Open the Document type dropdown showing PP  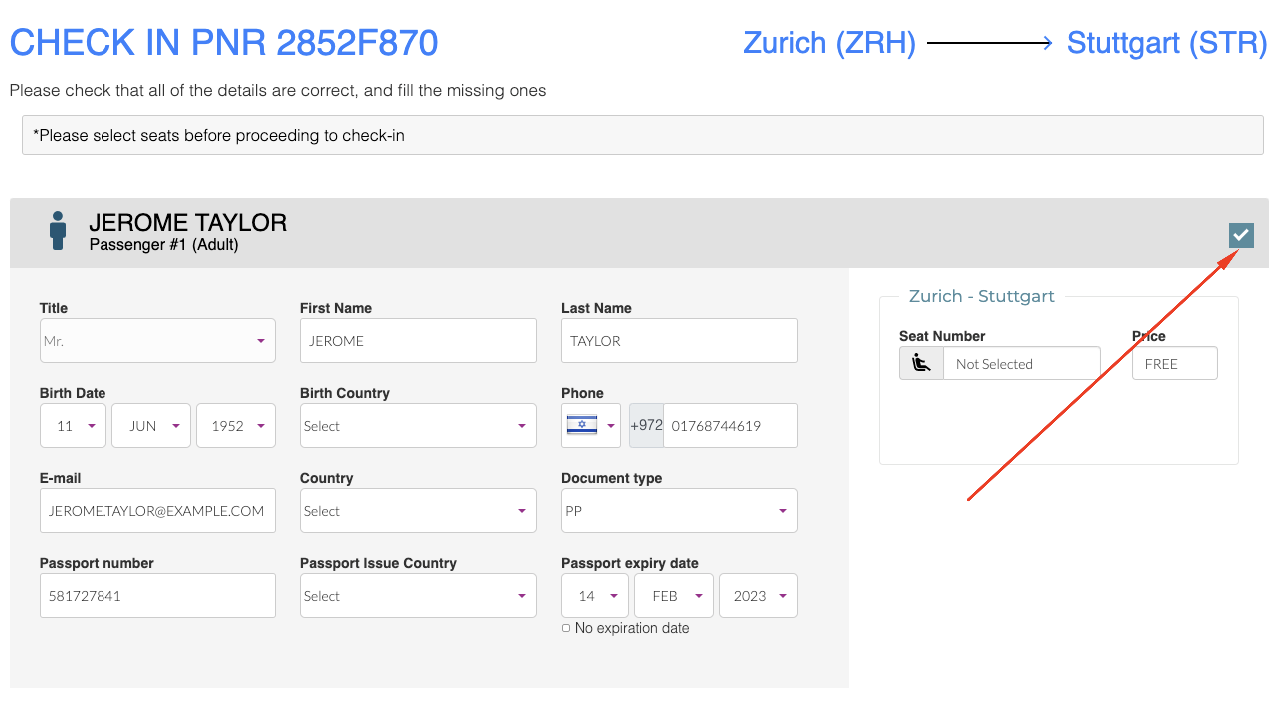pos(679,511)
